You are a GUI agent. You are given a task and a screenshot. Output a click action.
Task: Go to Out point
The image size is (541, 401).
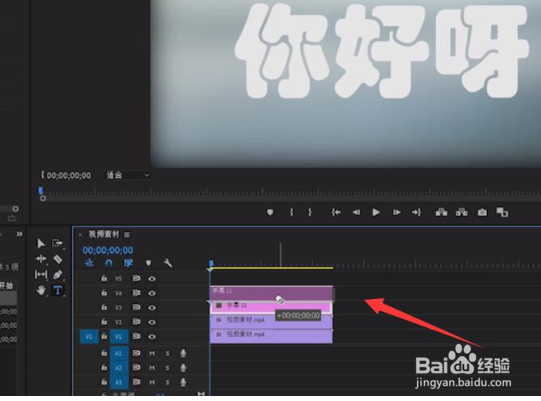[416, 212]
